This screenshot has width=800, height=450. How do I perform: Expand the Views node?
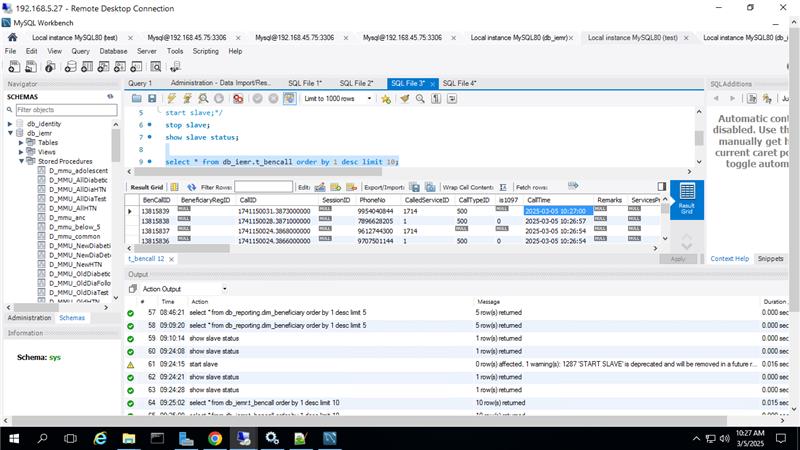point(21,152)
